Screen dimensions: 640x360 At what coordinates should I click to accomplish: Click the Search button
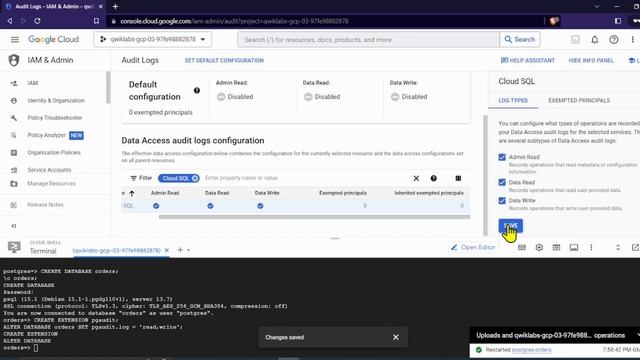520,40
